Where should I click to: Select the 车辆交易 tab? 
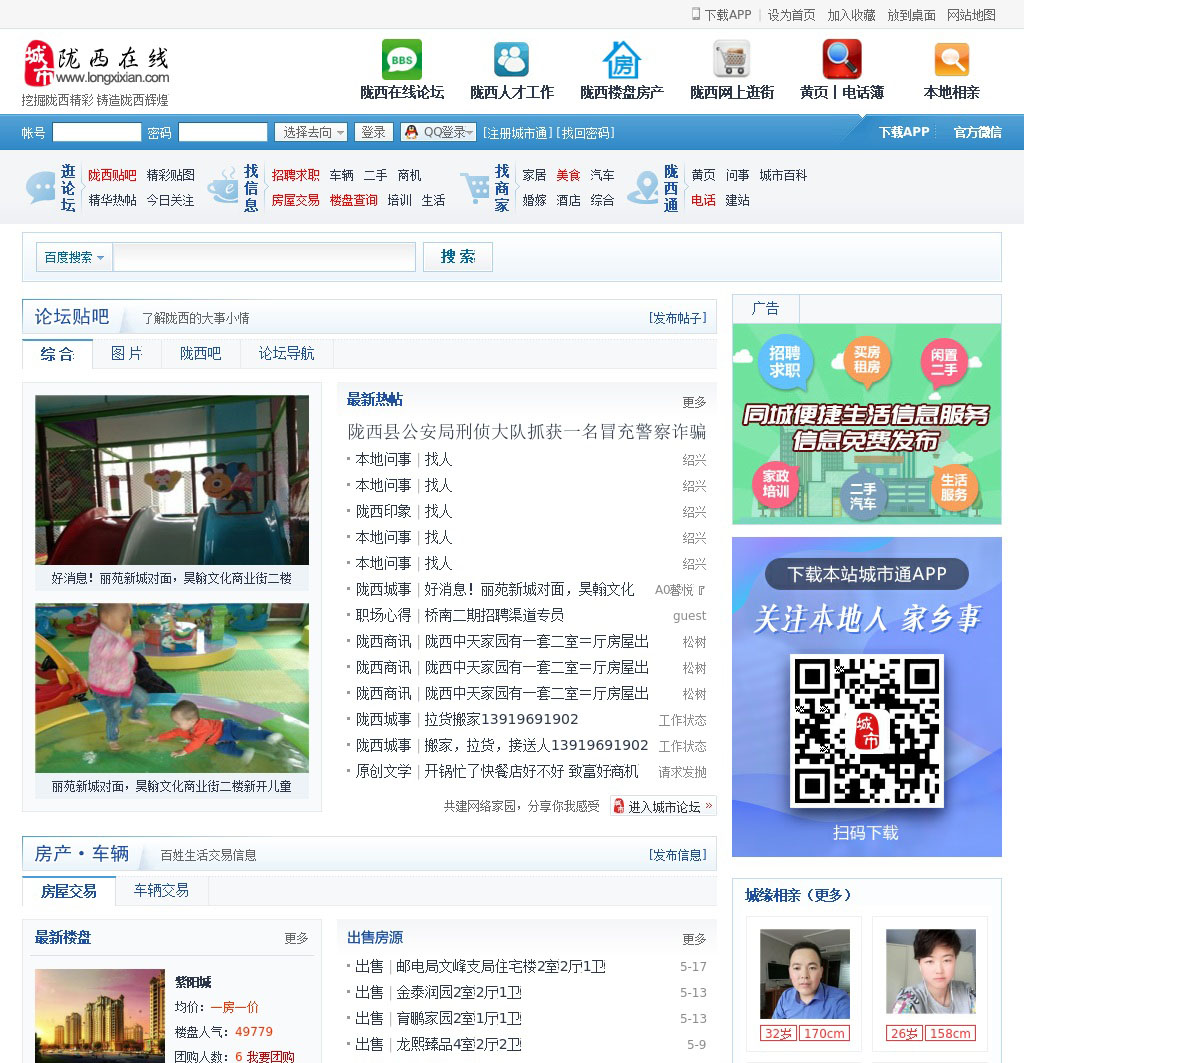(161, 891)
